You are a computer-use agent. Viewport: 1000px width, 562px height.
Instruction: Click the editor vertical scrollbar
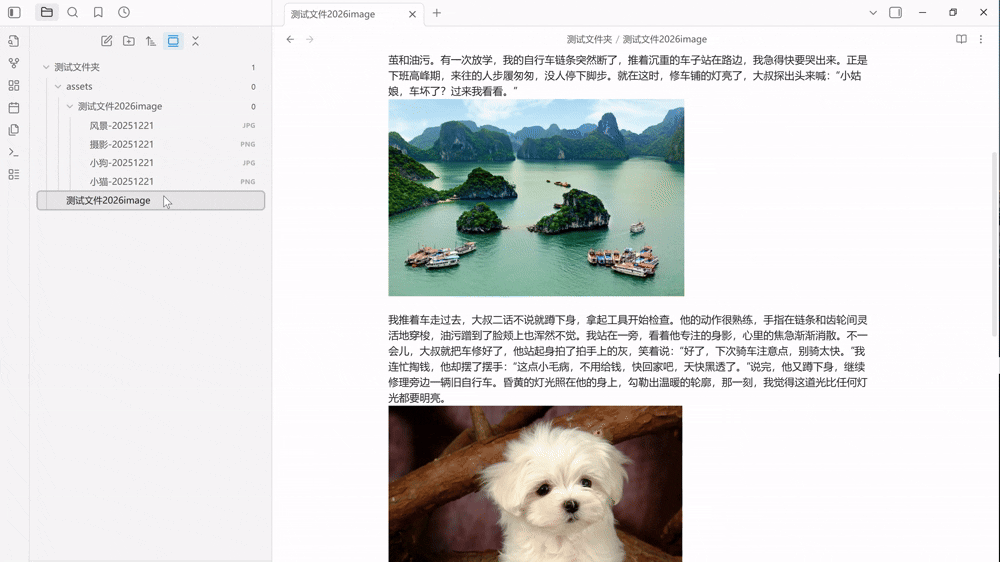[995, 244]
